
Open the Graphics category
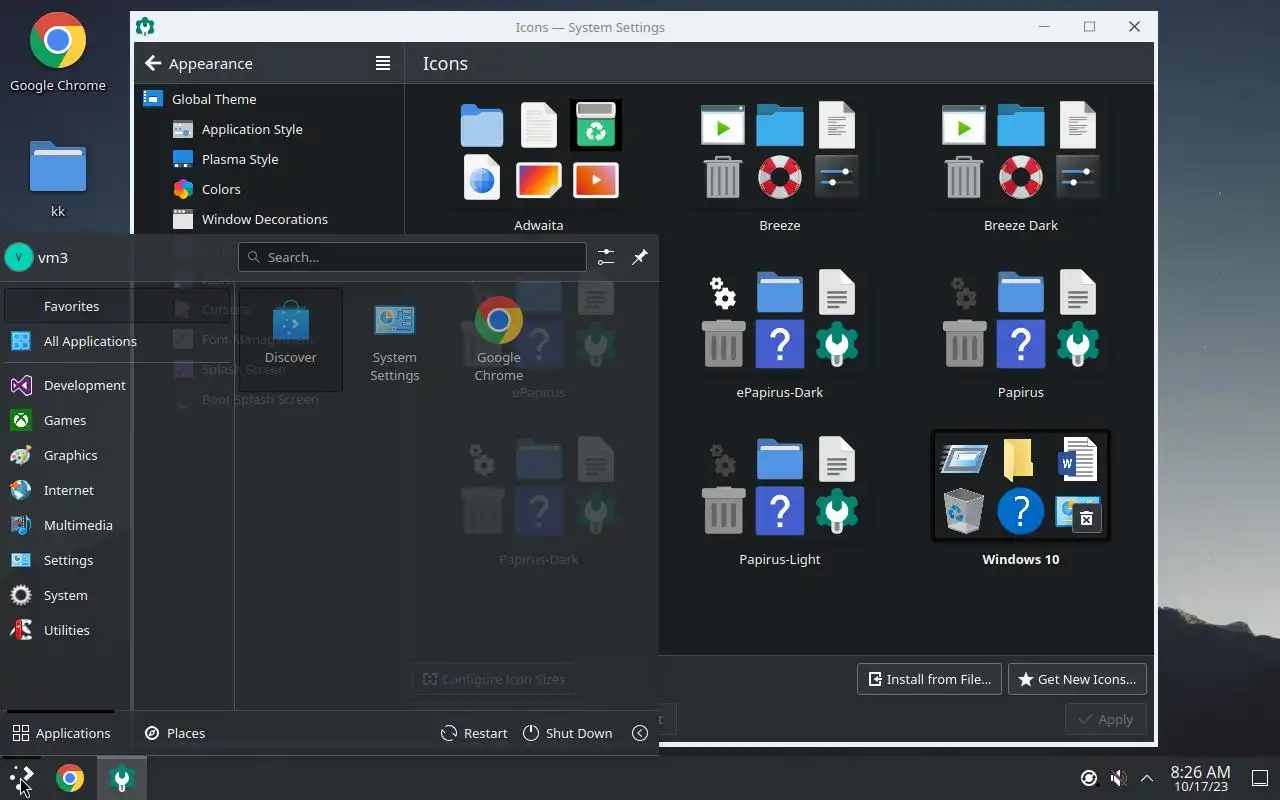click(118, 455)
